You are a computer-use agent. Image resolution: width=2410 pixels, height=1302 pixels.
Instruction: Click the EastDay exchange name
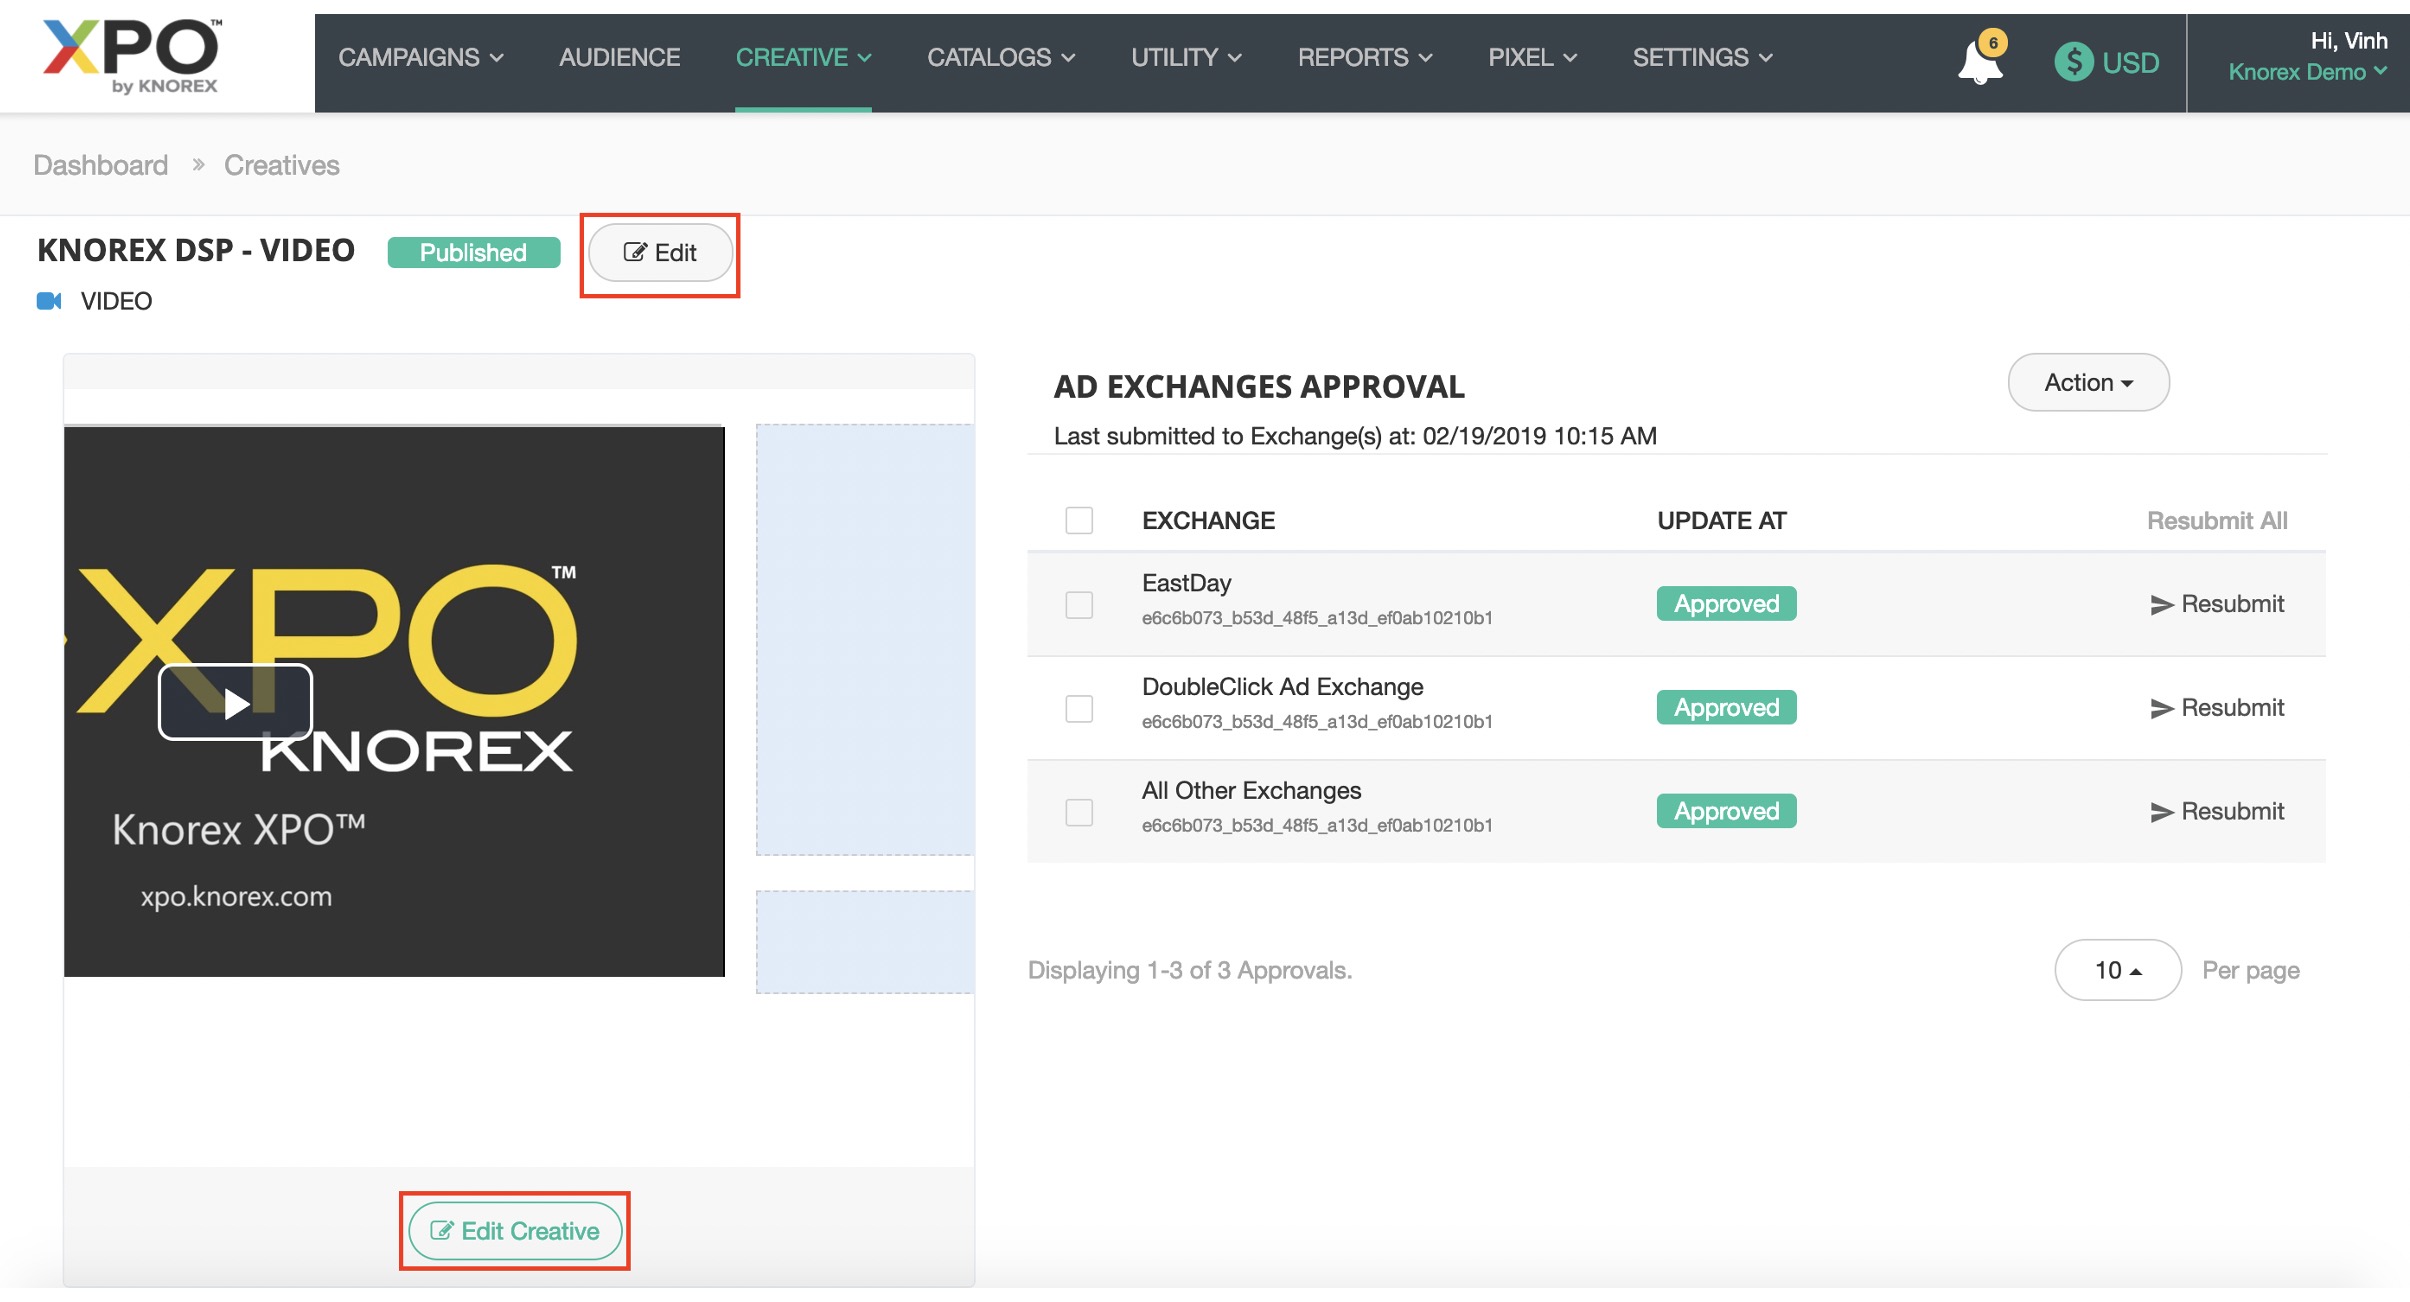point(1186,583)
